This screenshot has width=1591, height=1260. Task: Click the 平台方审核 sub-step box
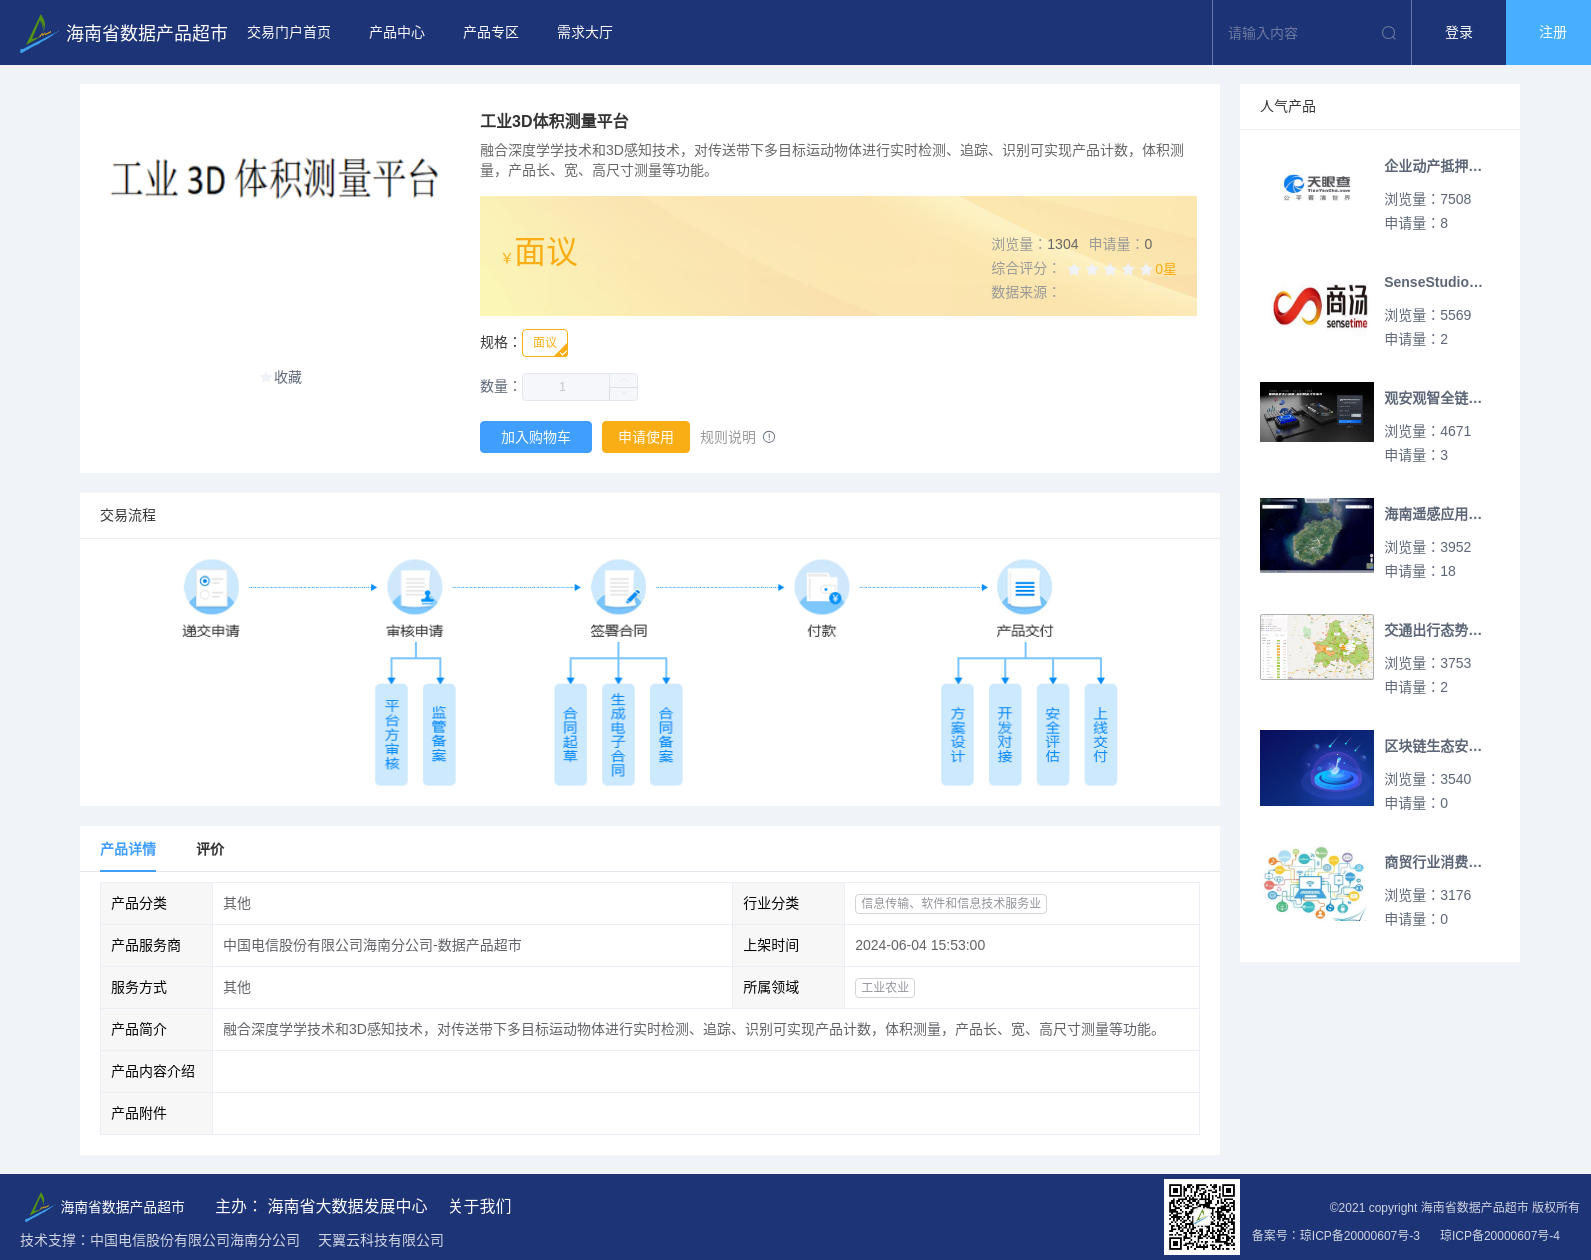[392, 735]
